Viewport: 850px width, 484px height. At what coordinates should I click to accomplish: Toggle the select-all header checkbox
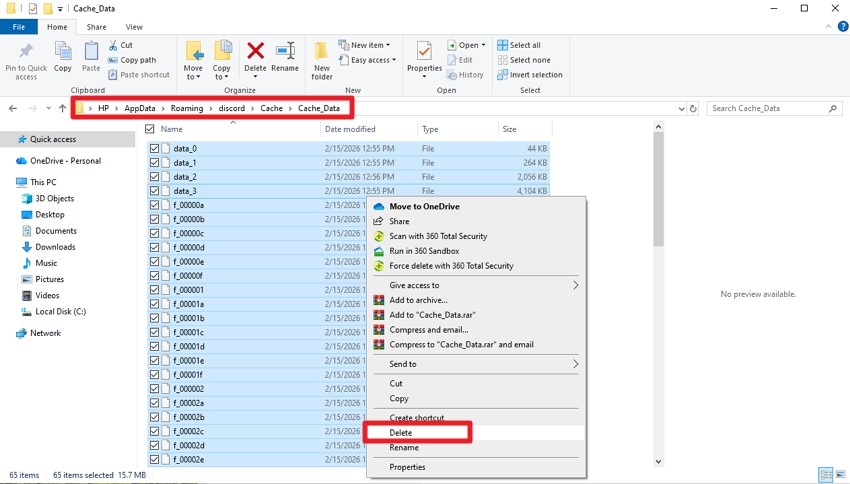pos(150,129)
